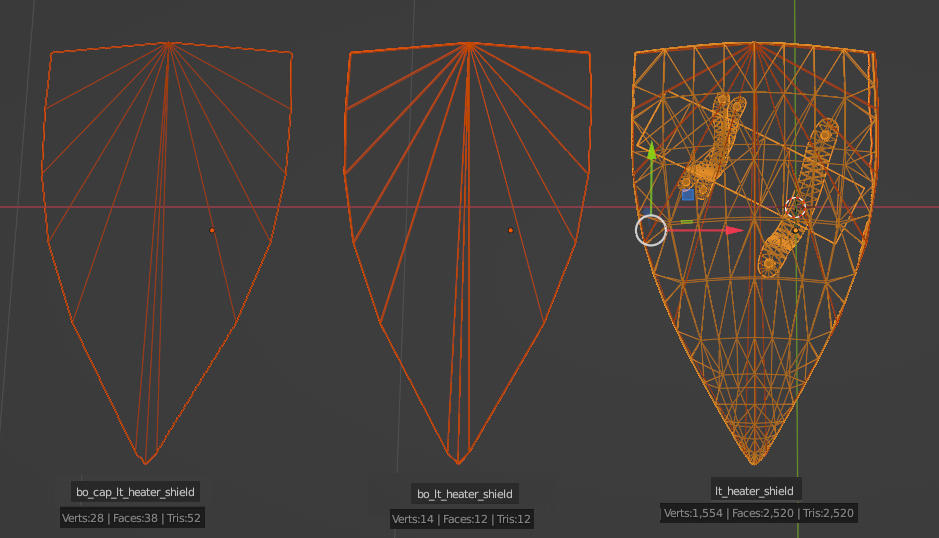Click the white circle move gizmo center
The height and width of the screenshot is (538, 939).
click(x=651, y=230)
